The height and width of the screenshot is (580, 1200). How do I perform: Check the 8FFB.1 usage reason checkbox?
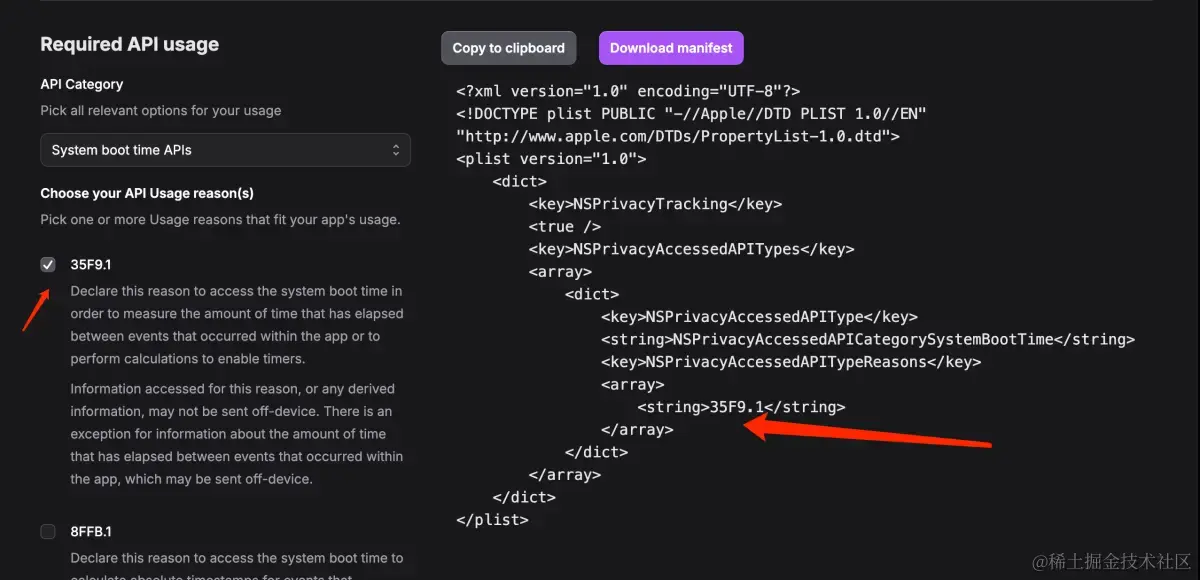(x=48, y=532)
